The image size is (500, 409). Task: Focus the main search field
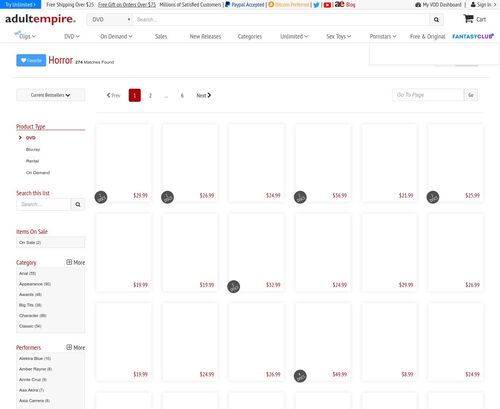[x=281, y=20]
